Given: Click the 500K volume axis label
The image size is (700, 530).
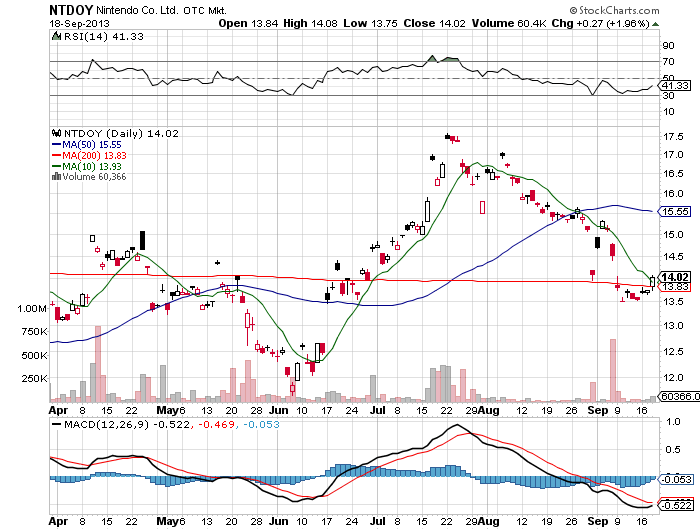Looking at the screenshot, I should [x=34, y=355].
